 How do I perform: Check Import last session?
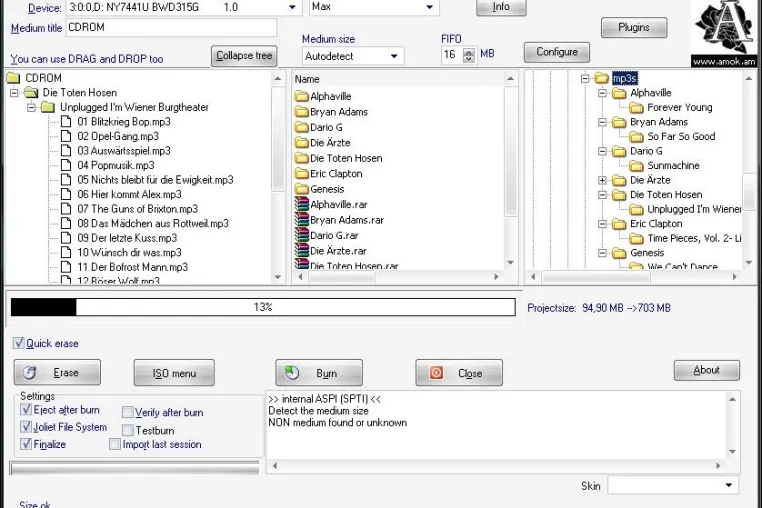115,444
